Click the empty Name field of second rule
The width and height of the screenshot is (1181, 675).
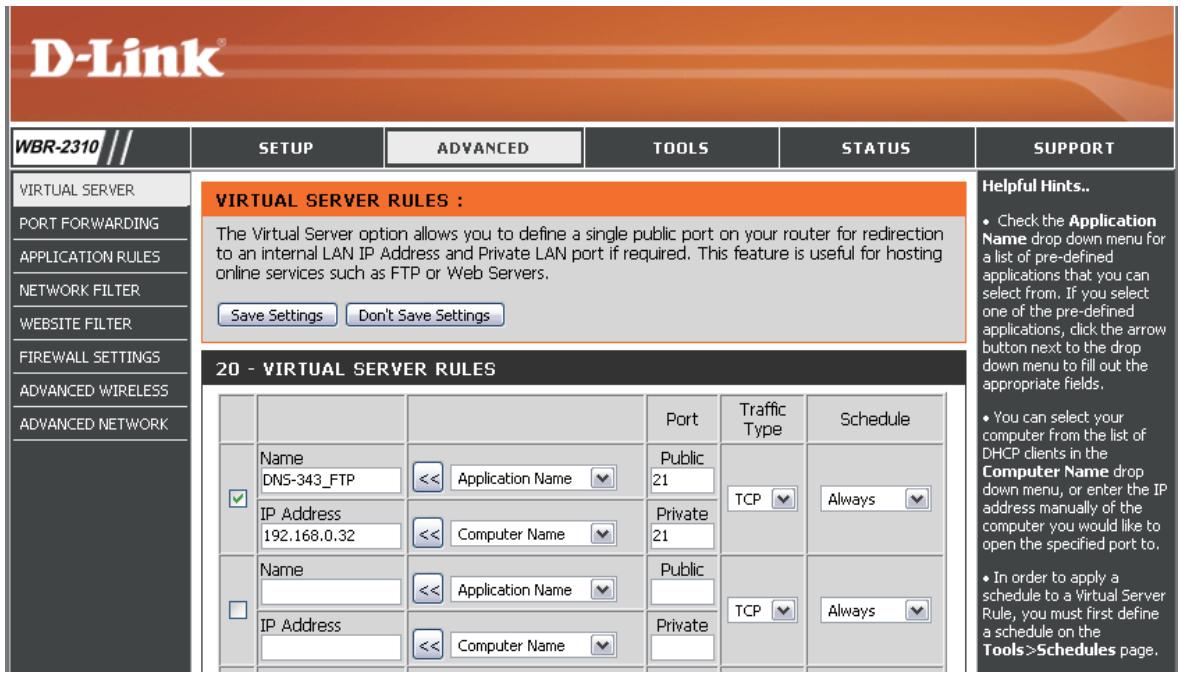click(x=331, y=591)
